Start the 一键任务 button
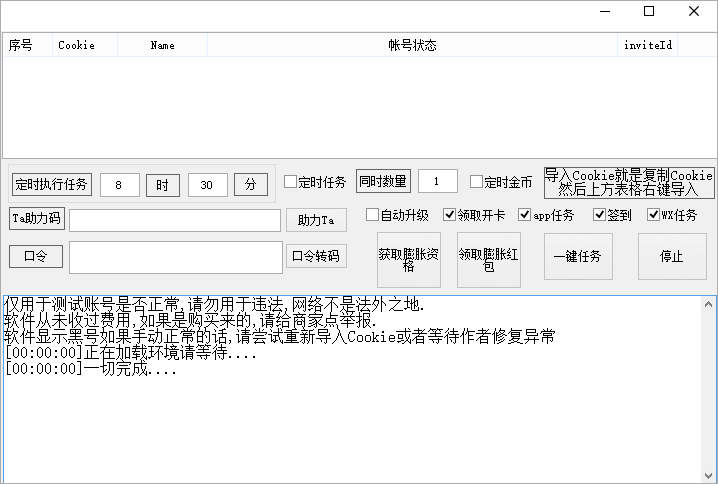The width and height of the screenshot is (718, 484). [x=577, y=256]
